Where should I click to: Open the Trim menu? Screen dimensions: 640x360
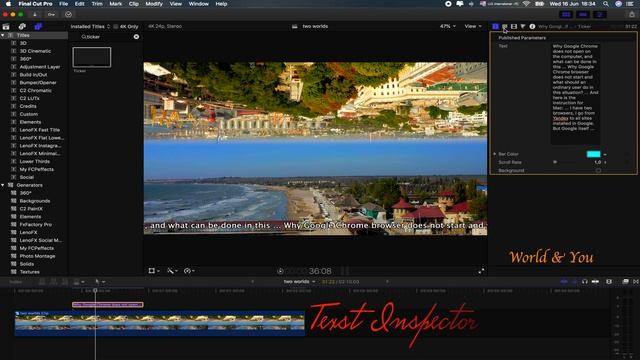97,4
